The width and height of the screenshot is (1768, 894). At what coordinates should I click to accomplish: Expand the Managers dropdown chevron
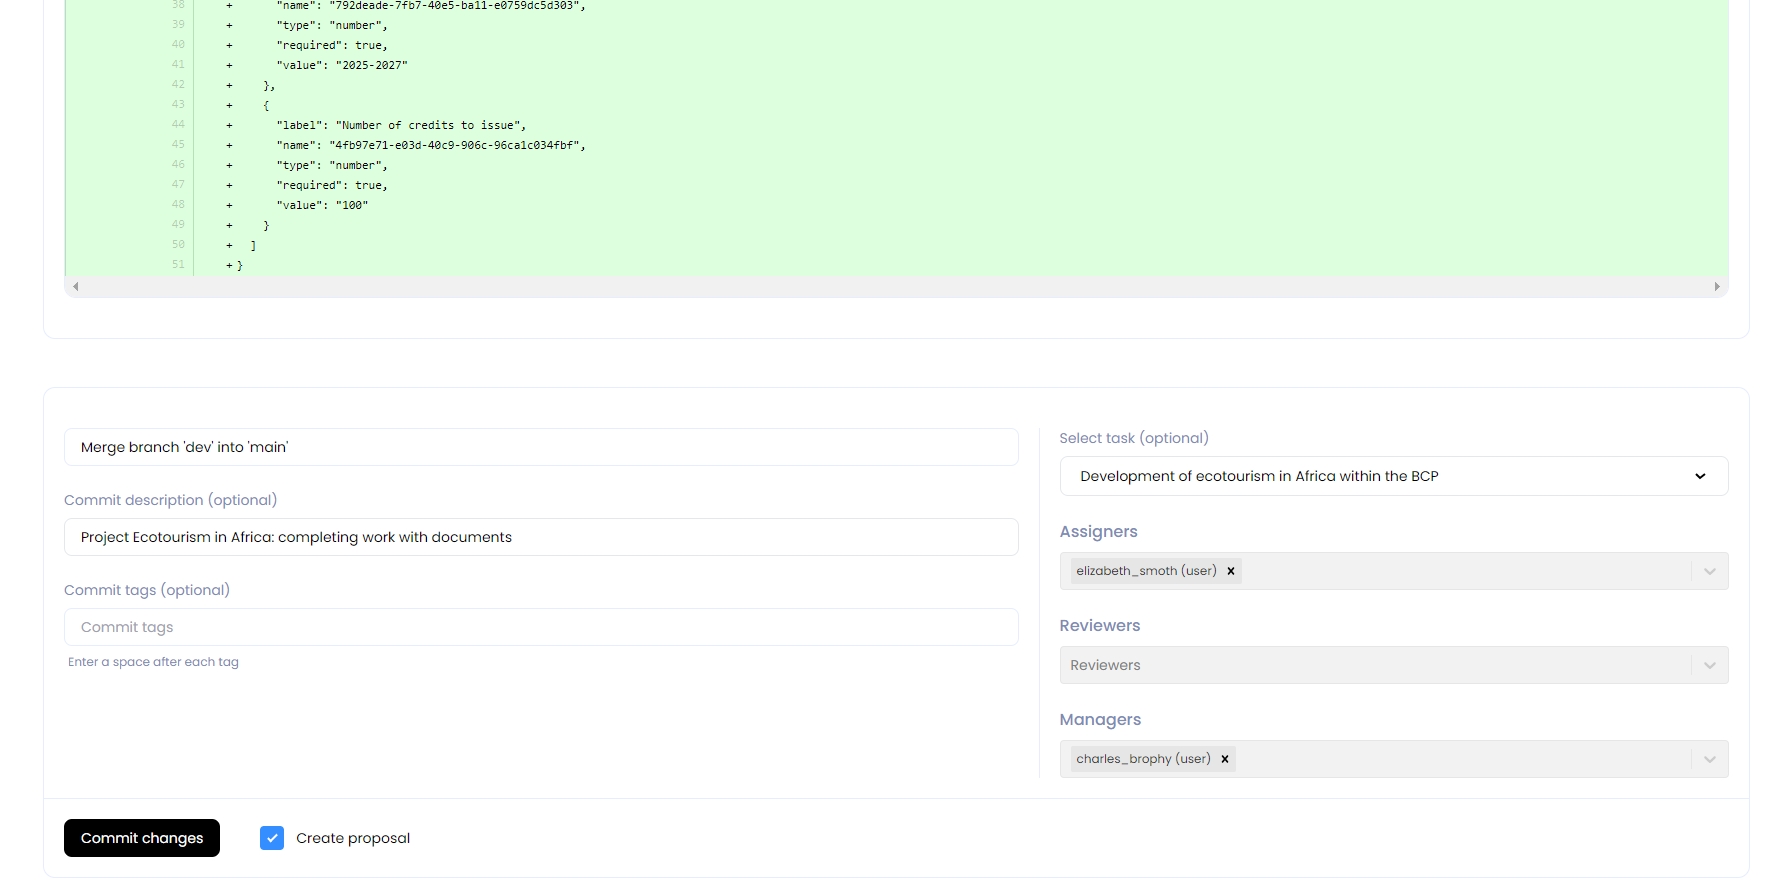(x=1709, y=759)
